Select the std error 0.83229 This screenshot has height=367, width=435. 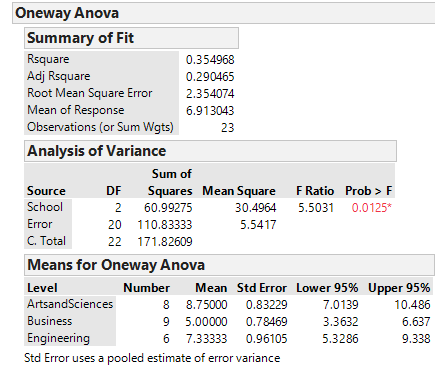click(267, 305)
